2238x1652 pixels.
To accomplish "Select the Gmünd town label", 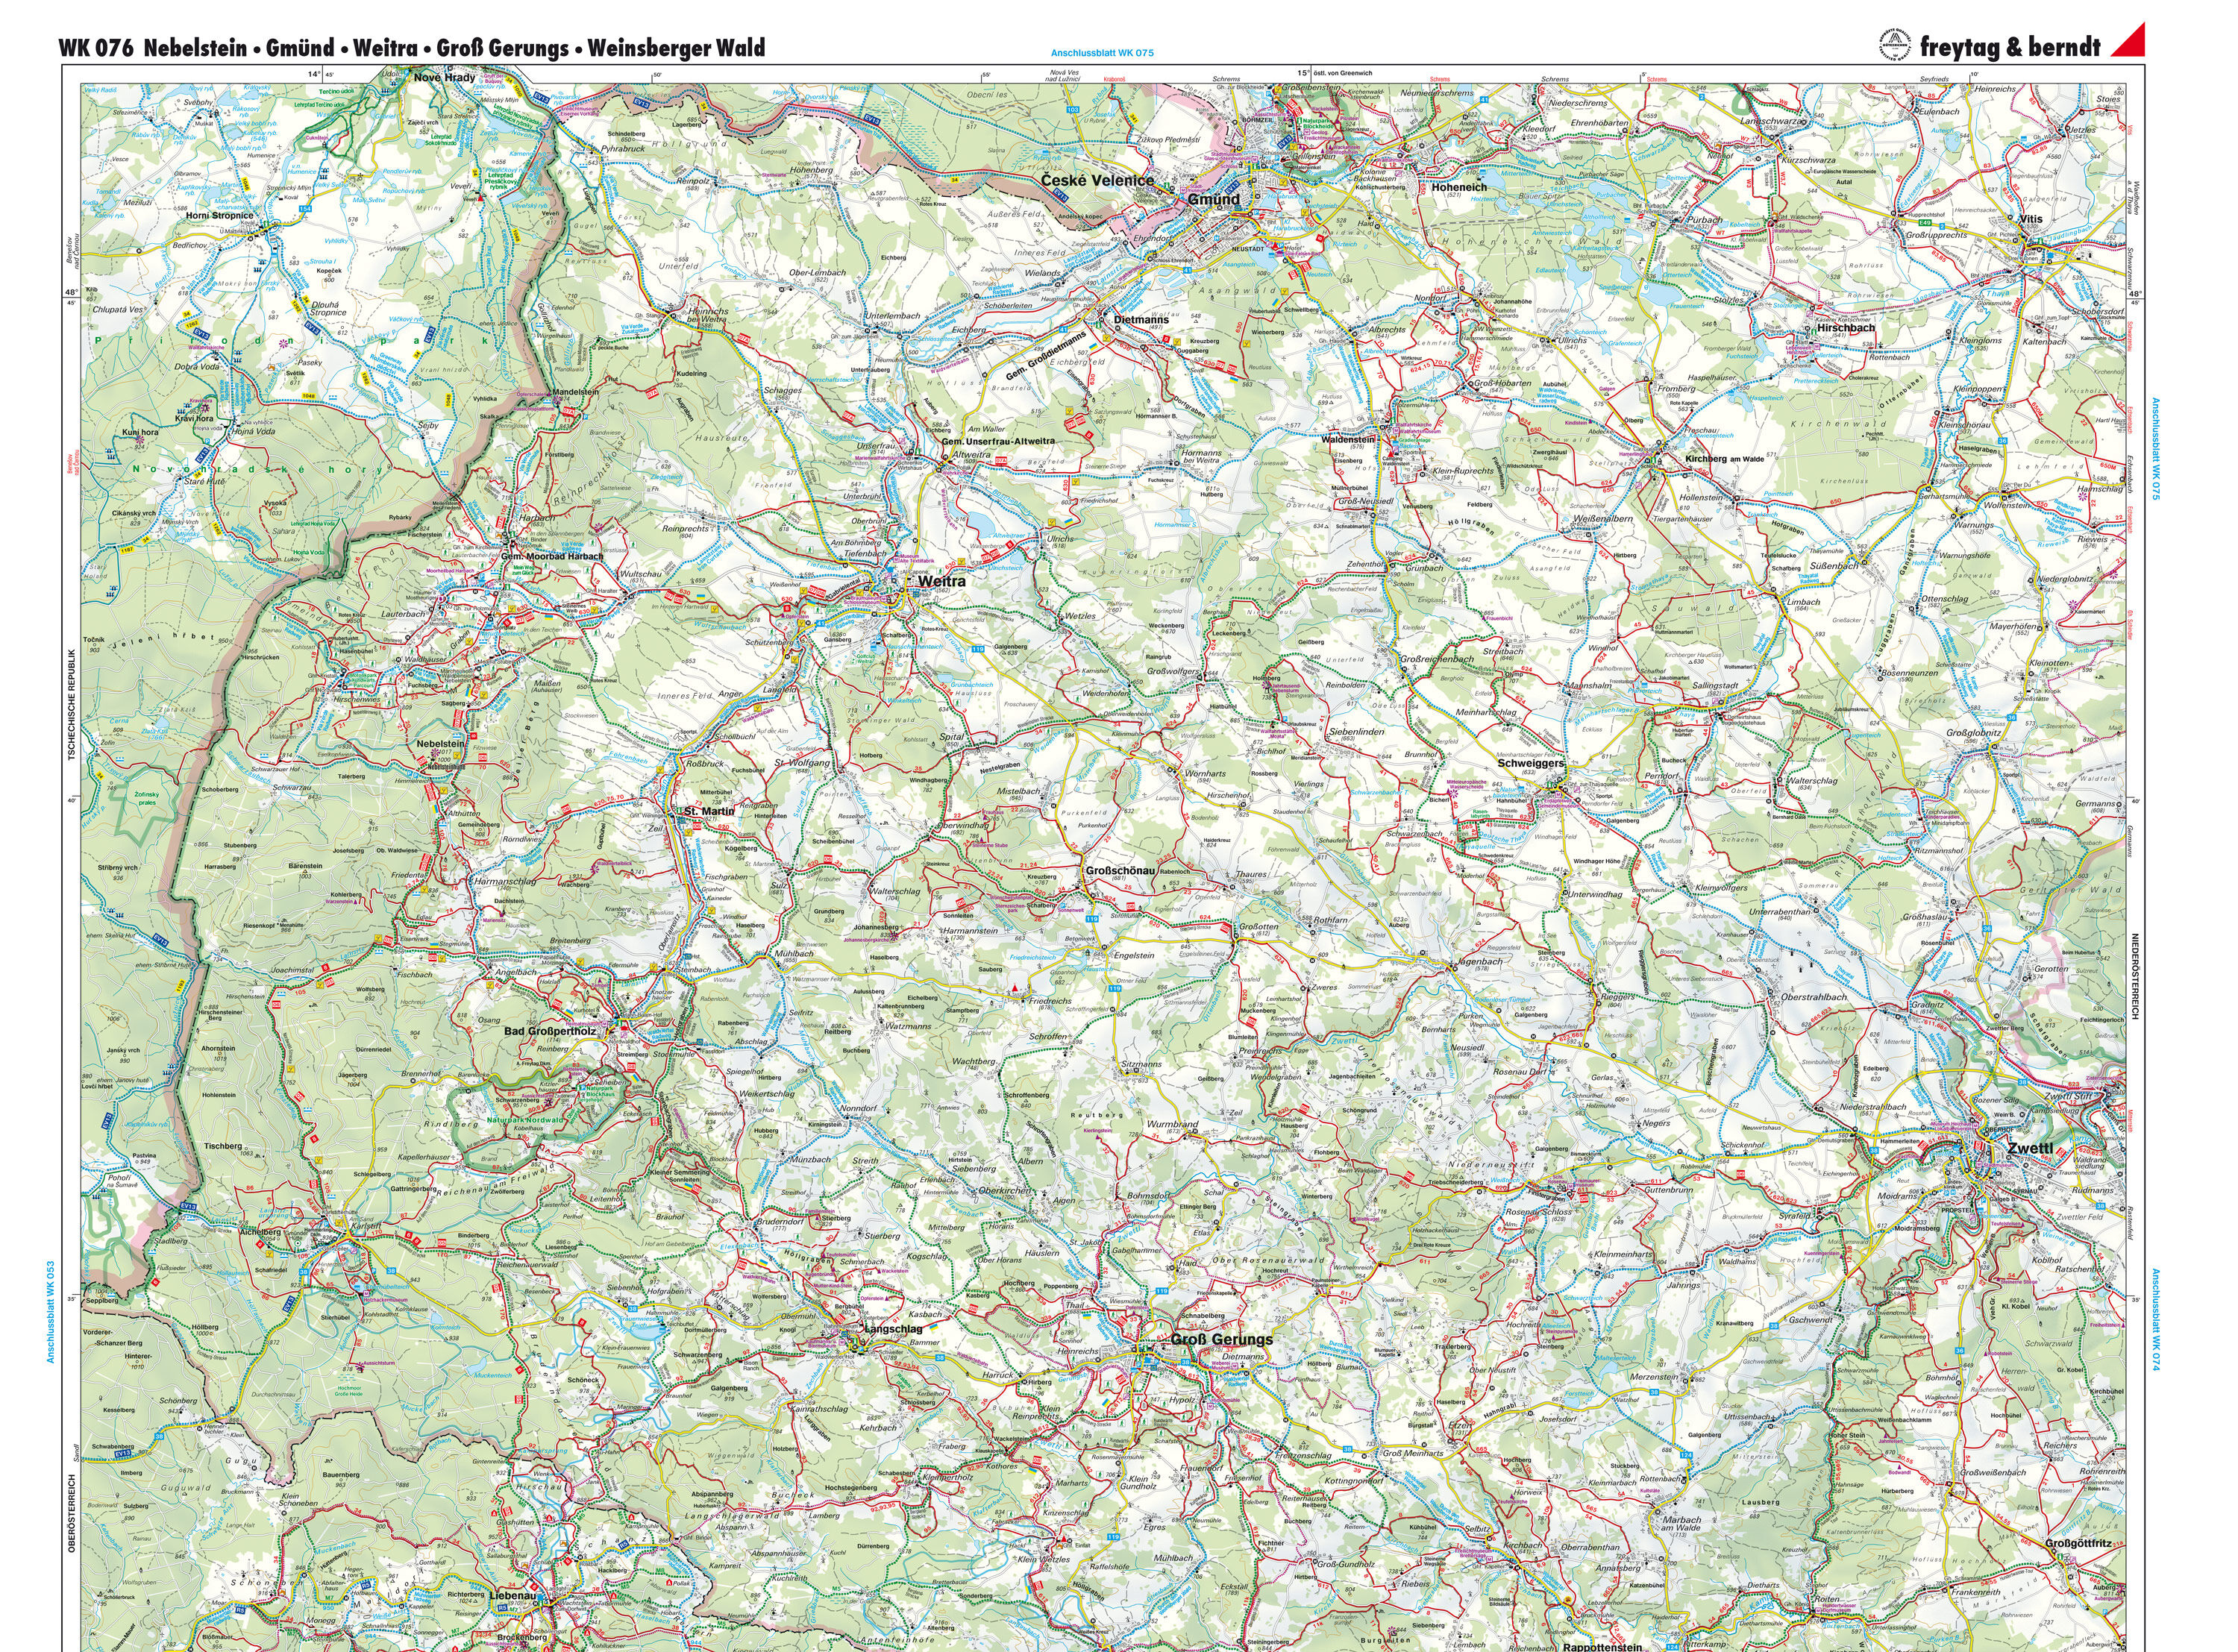I will pyautogui.click(x=1214, y=199).
